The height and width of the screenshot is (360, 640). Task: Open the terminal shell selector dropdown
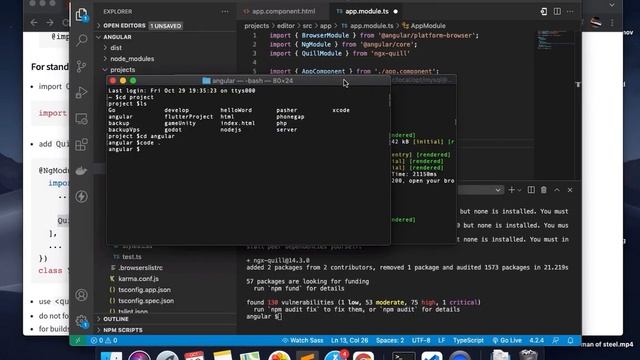click(481, 190)
